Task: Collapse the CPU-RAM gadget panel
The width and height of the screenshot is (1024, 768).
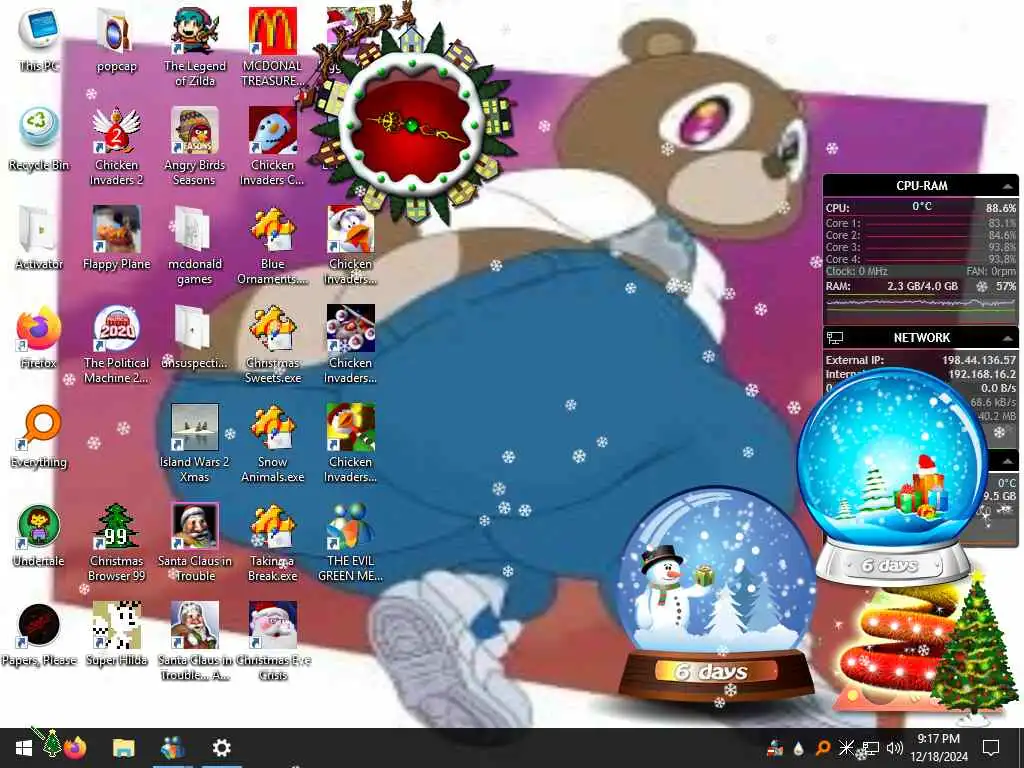Action: coord(1008,186)
